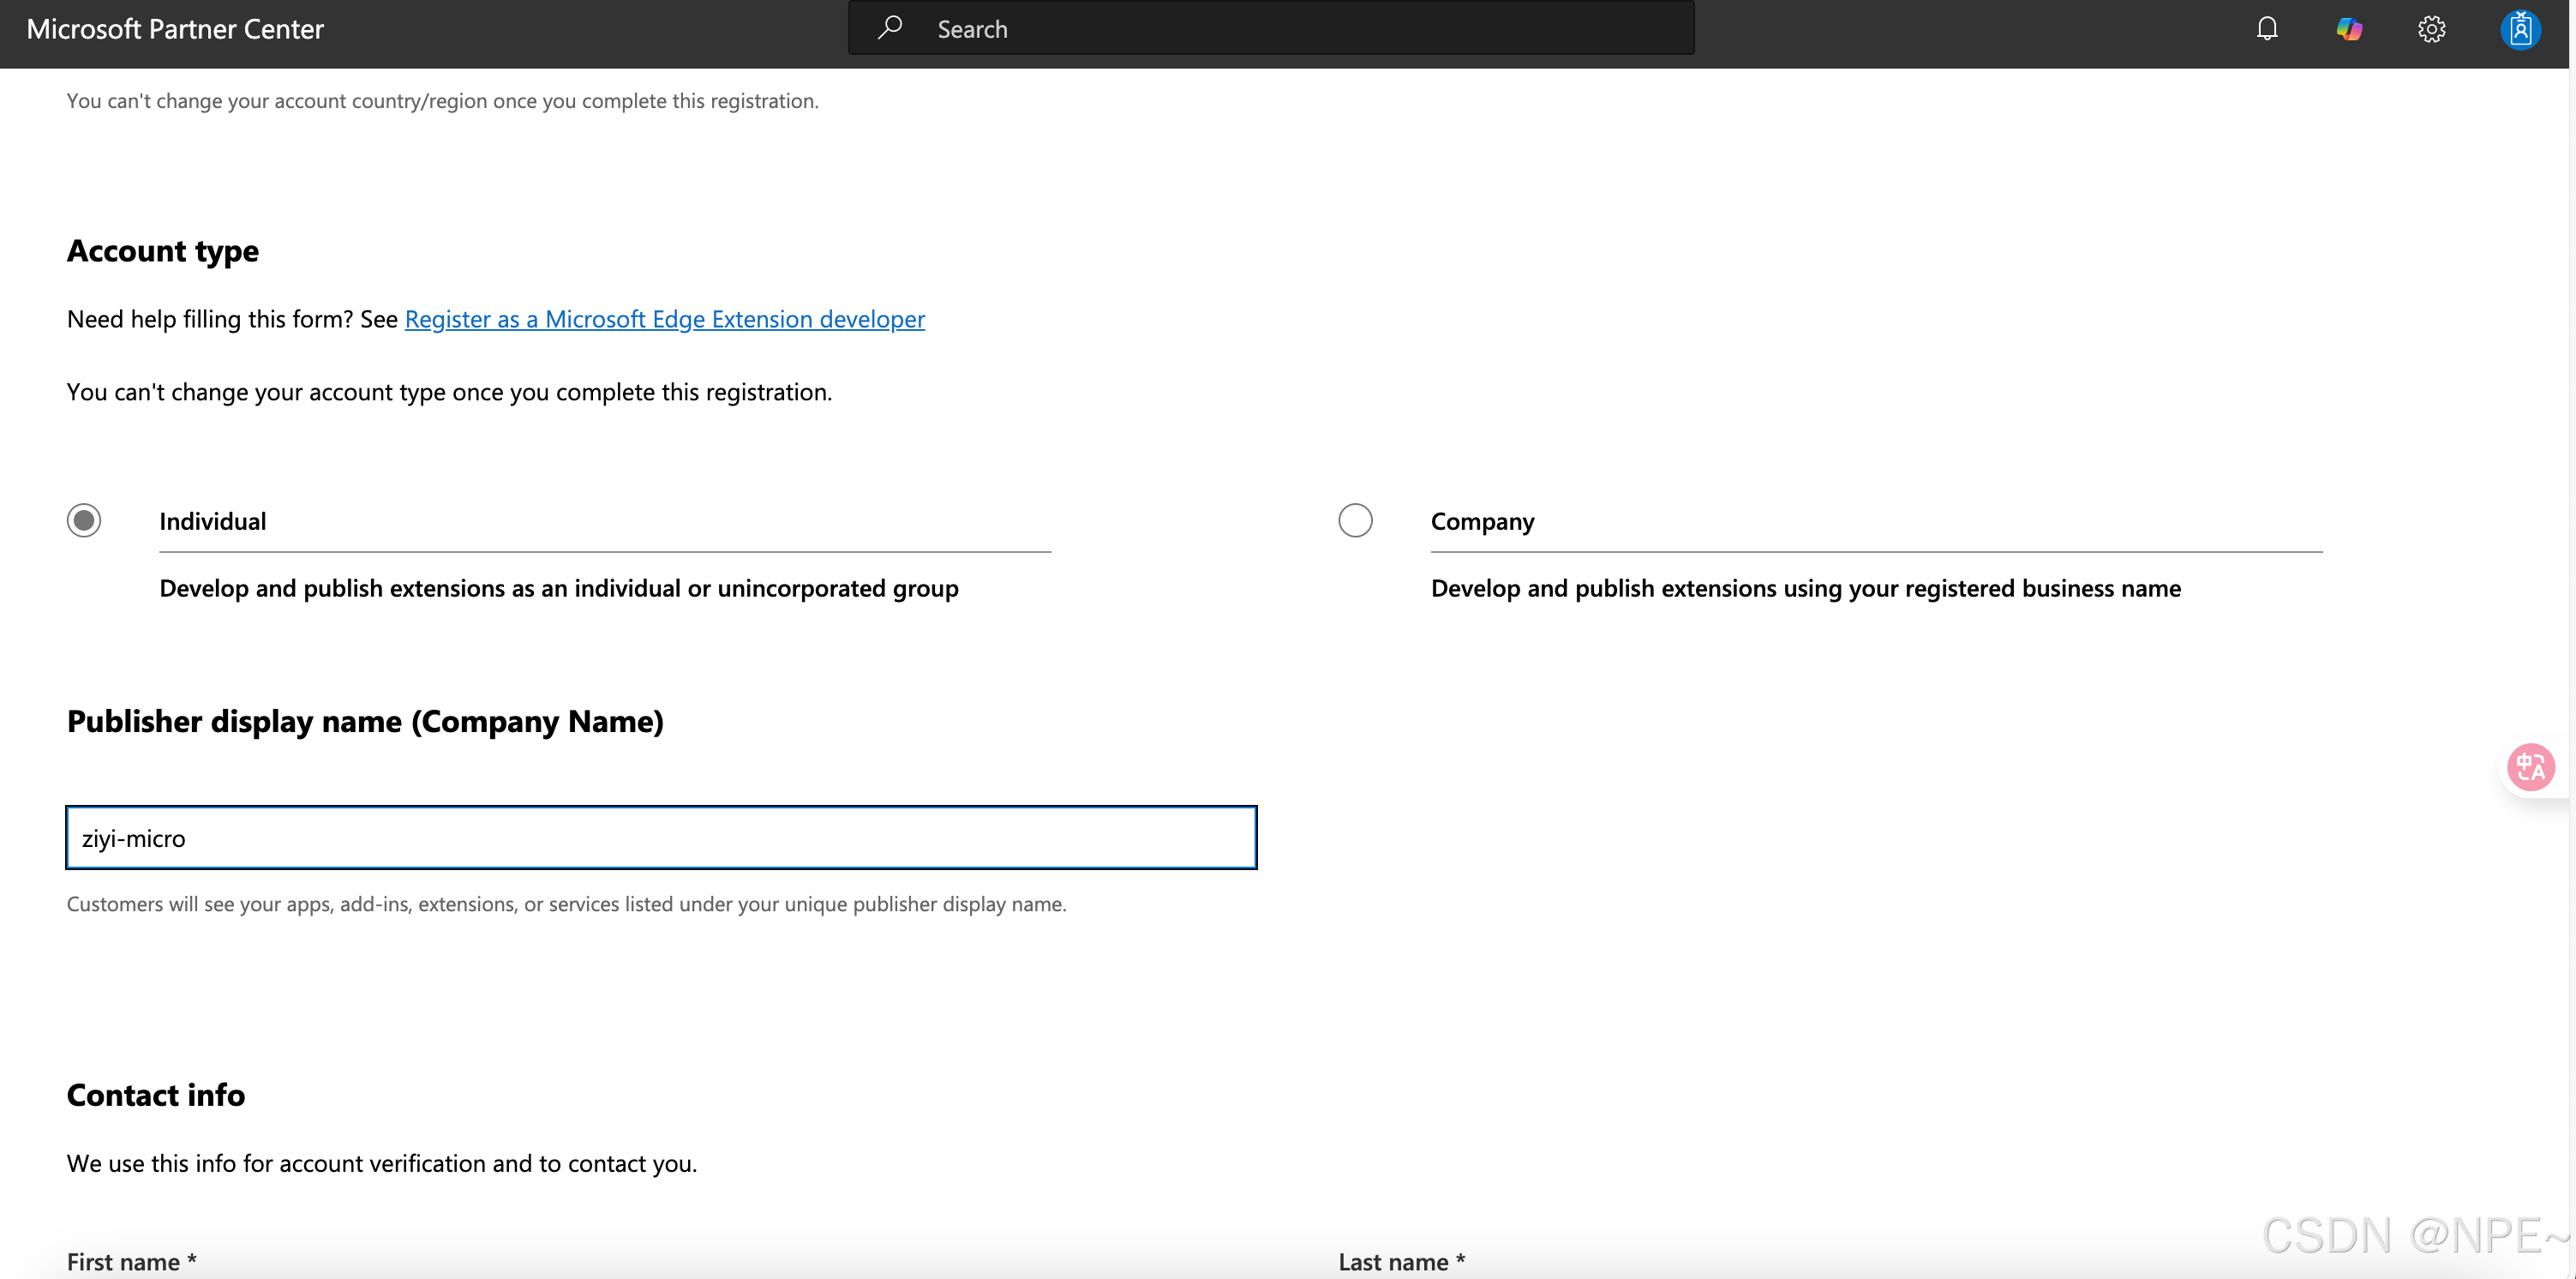Click the Company option label
Screen dimensions: 2576x1279
click(1482, 521)
